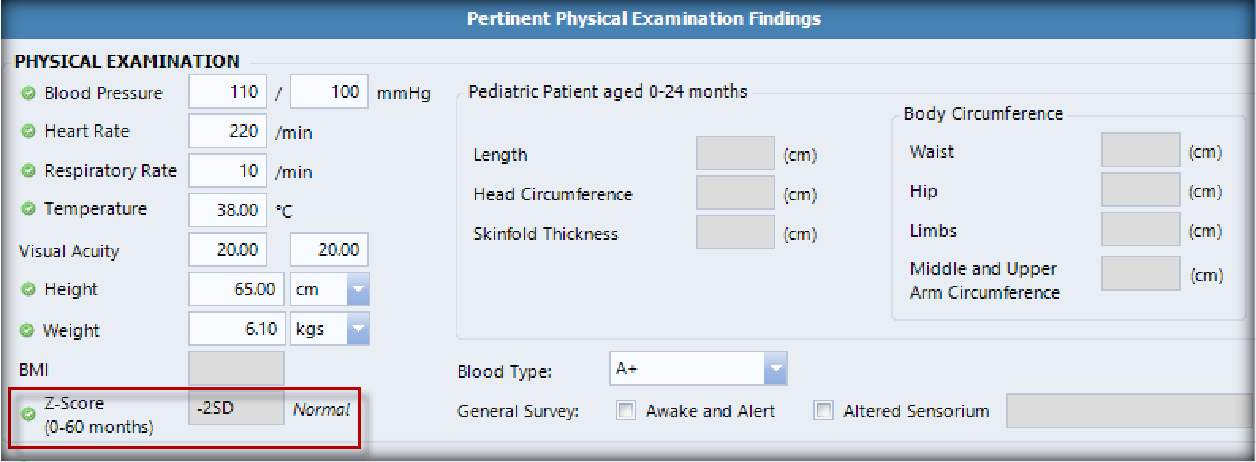Select the Heart Rate input field
The image size is (1256, 462).
pyautogui.click(x=228, y=131)
